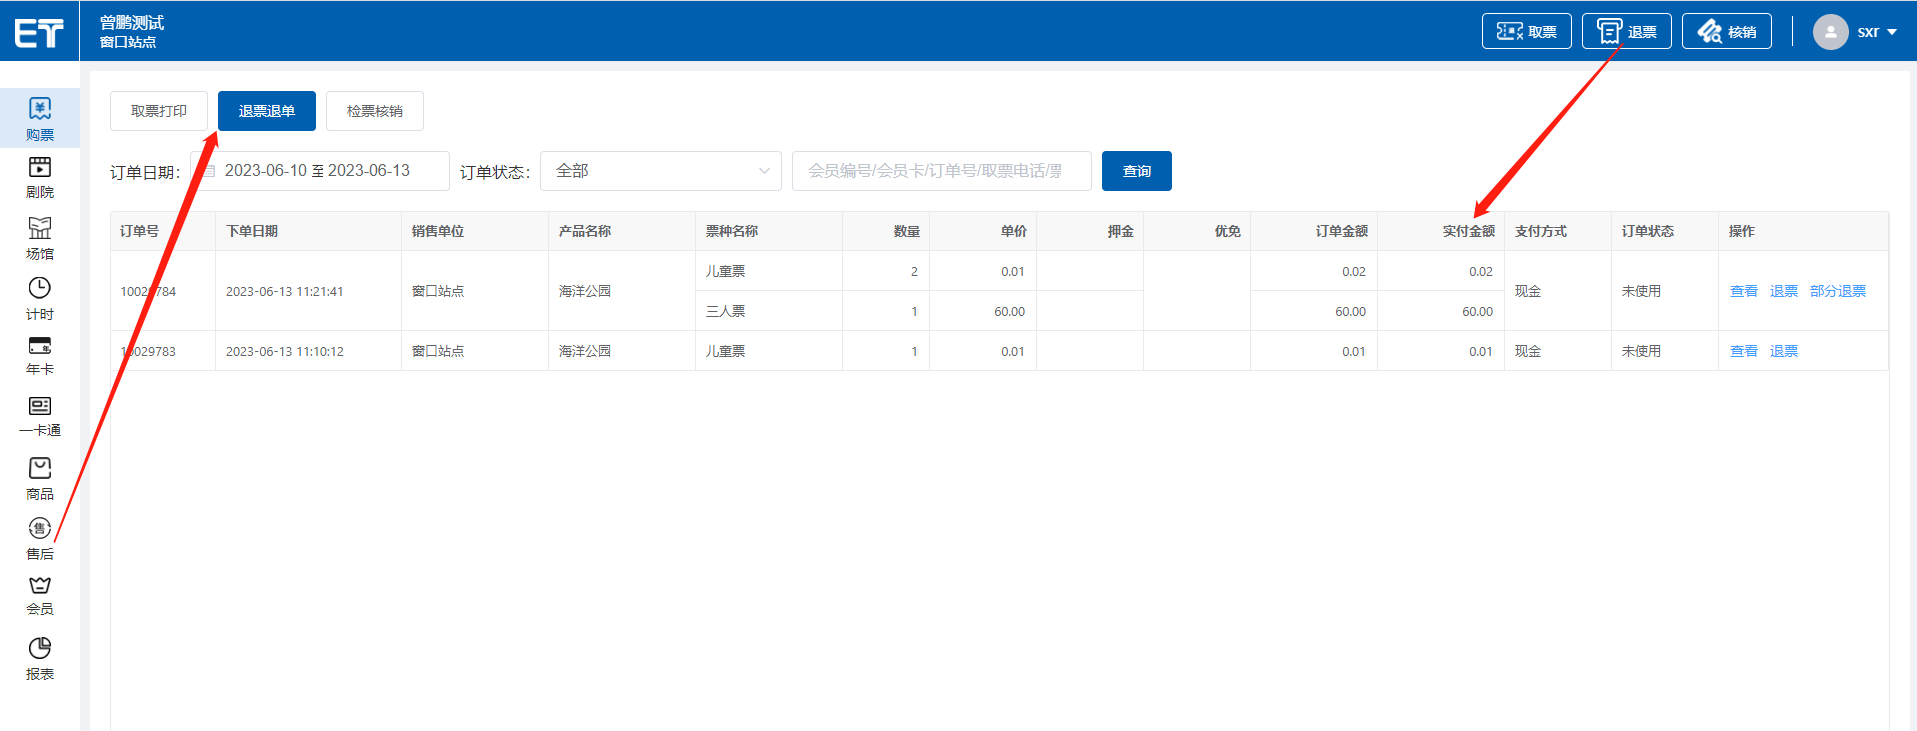Screen dimensions: 1917x731
Task: Open the order date range picker
Action: [x=319, y=171]
